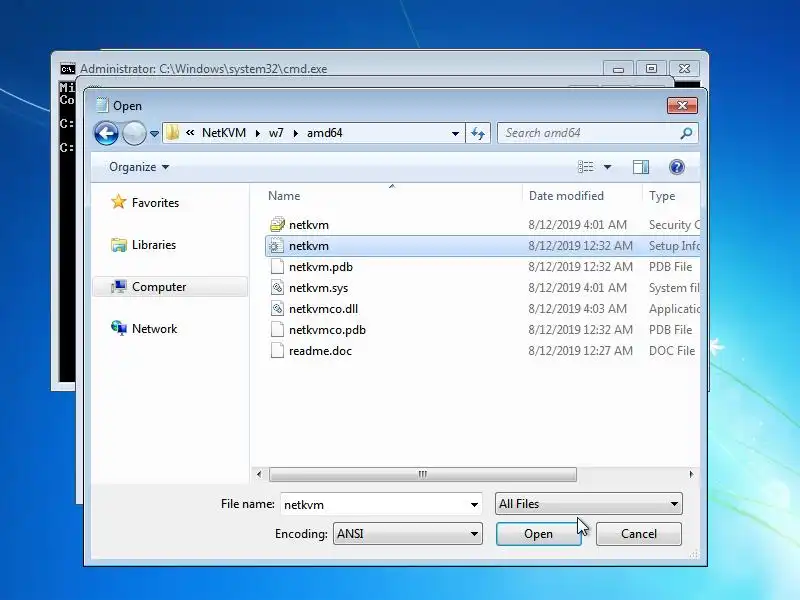
Task: Open the File name dropdown arrow
Action: 474,505
